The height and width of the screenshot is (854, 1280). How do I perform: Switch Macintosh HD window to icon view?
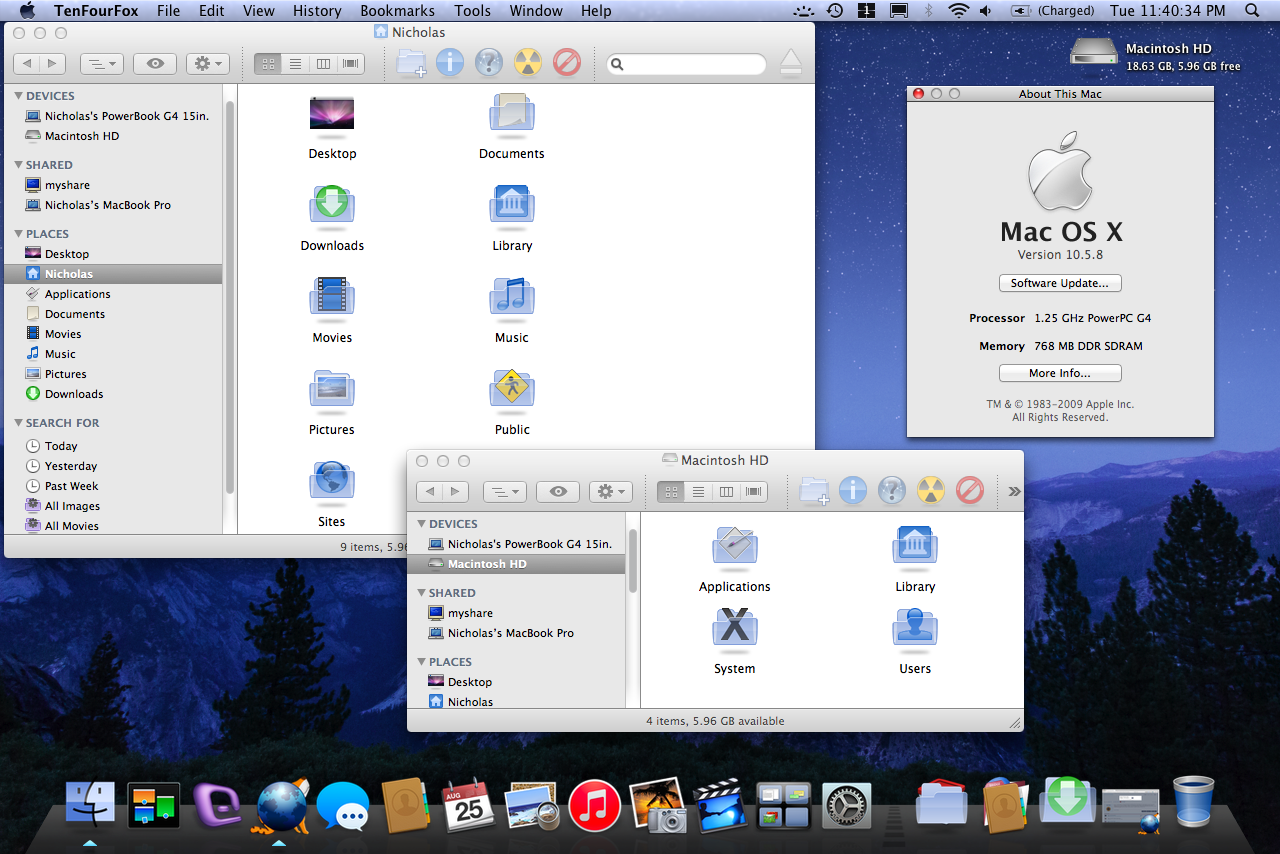coord(671,492)
